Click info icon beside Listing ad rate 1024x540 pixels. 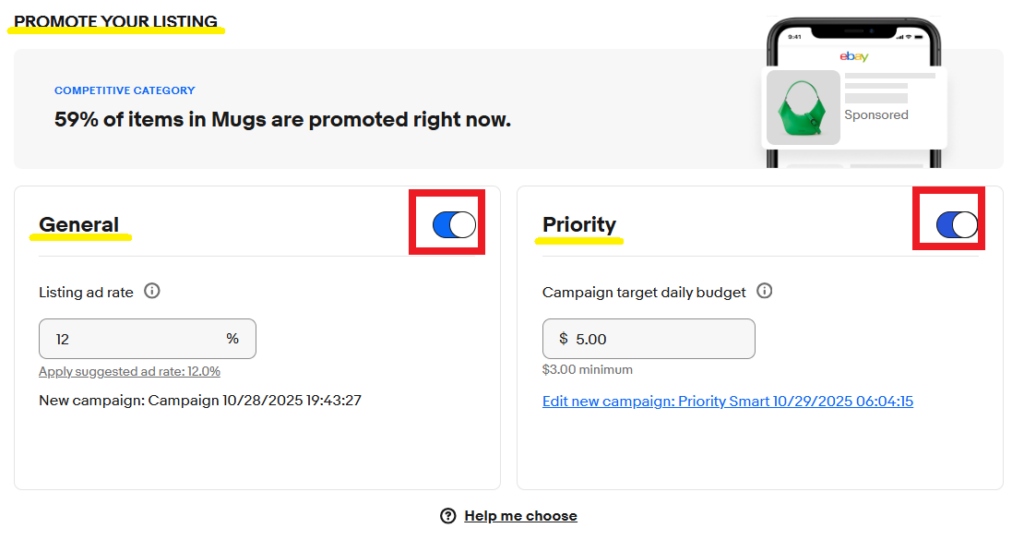[152, 292]
